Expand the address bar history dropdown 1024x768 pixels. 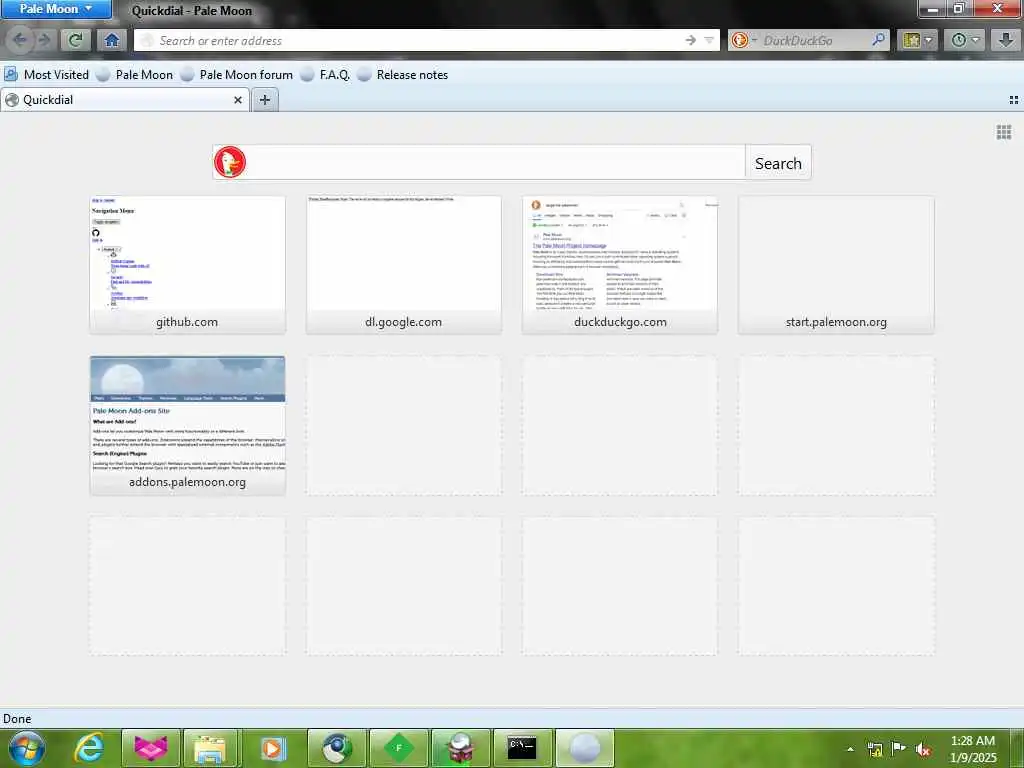click(x=709, y=40)
